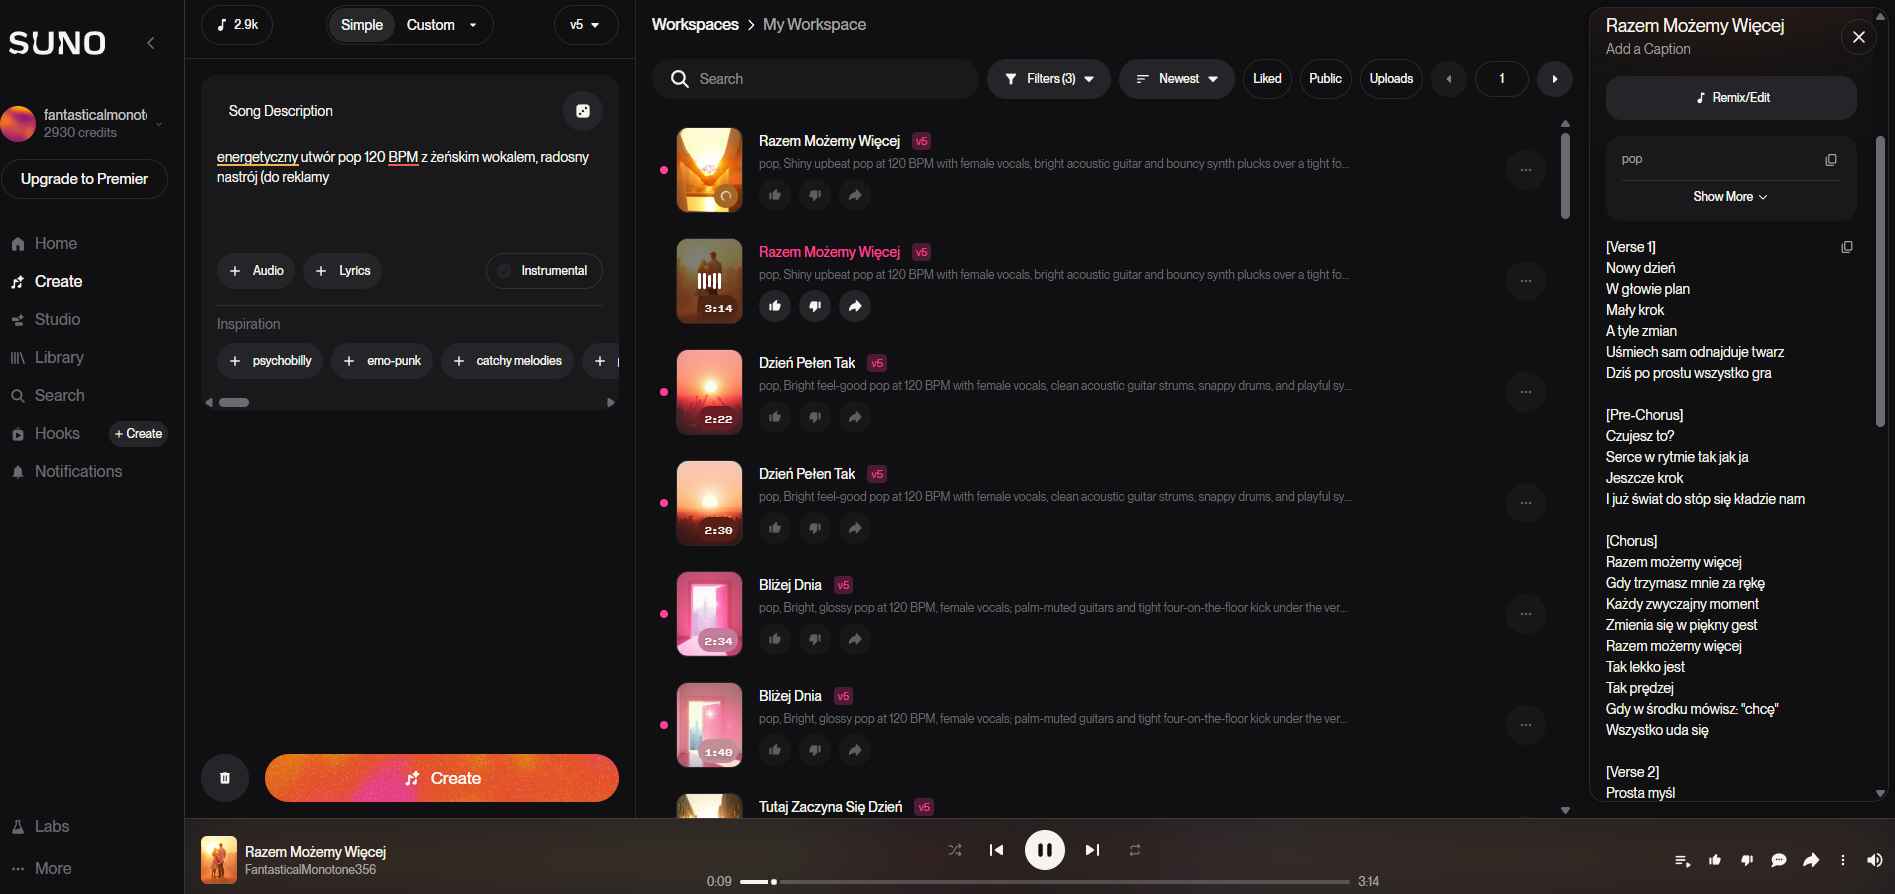
Task: Collapse the Suno sidebar with arrow icon
Action: point(151,43)
